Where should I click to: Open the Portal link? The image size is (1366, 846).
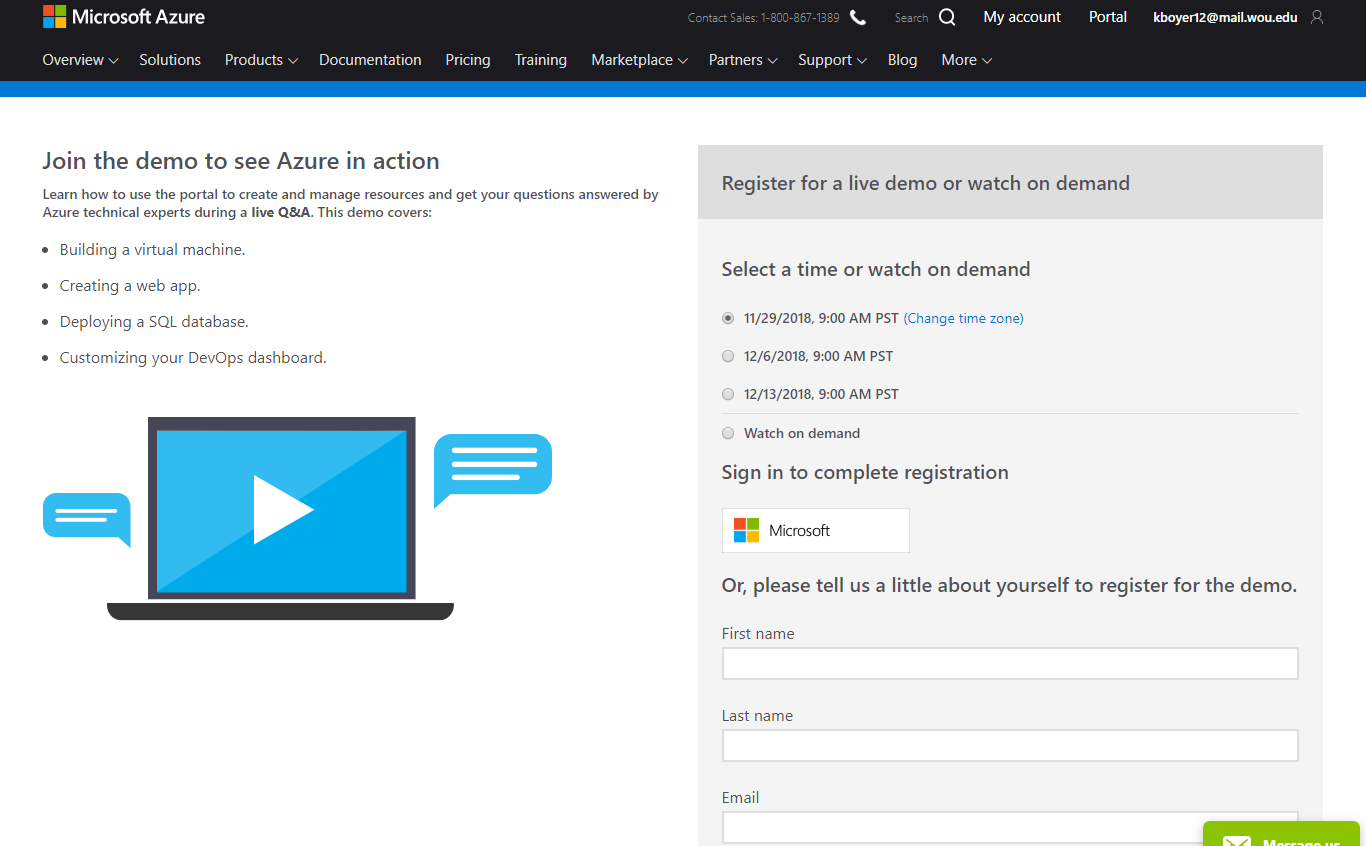click(1108, 17)
